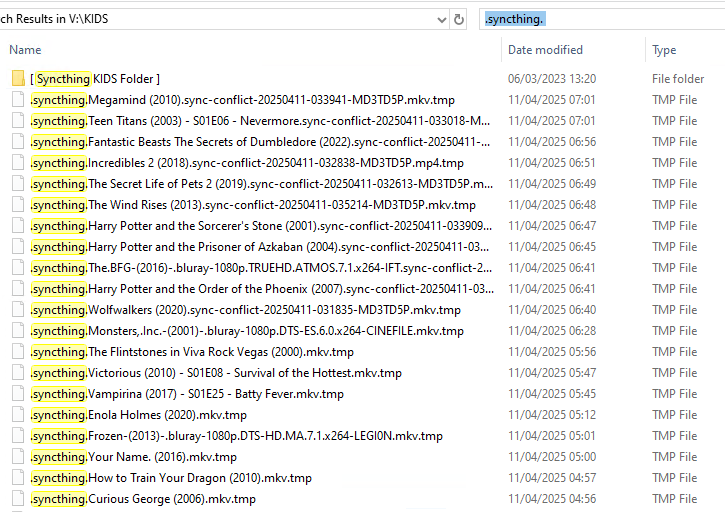The width and height of the screenshot is (725, 512).
Task: Click the Fantastic Beasts Secrets of Dumbledore filename
Action: (x=260, y=142)
